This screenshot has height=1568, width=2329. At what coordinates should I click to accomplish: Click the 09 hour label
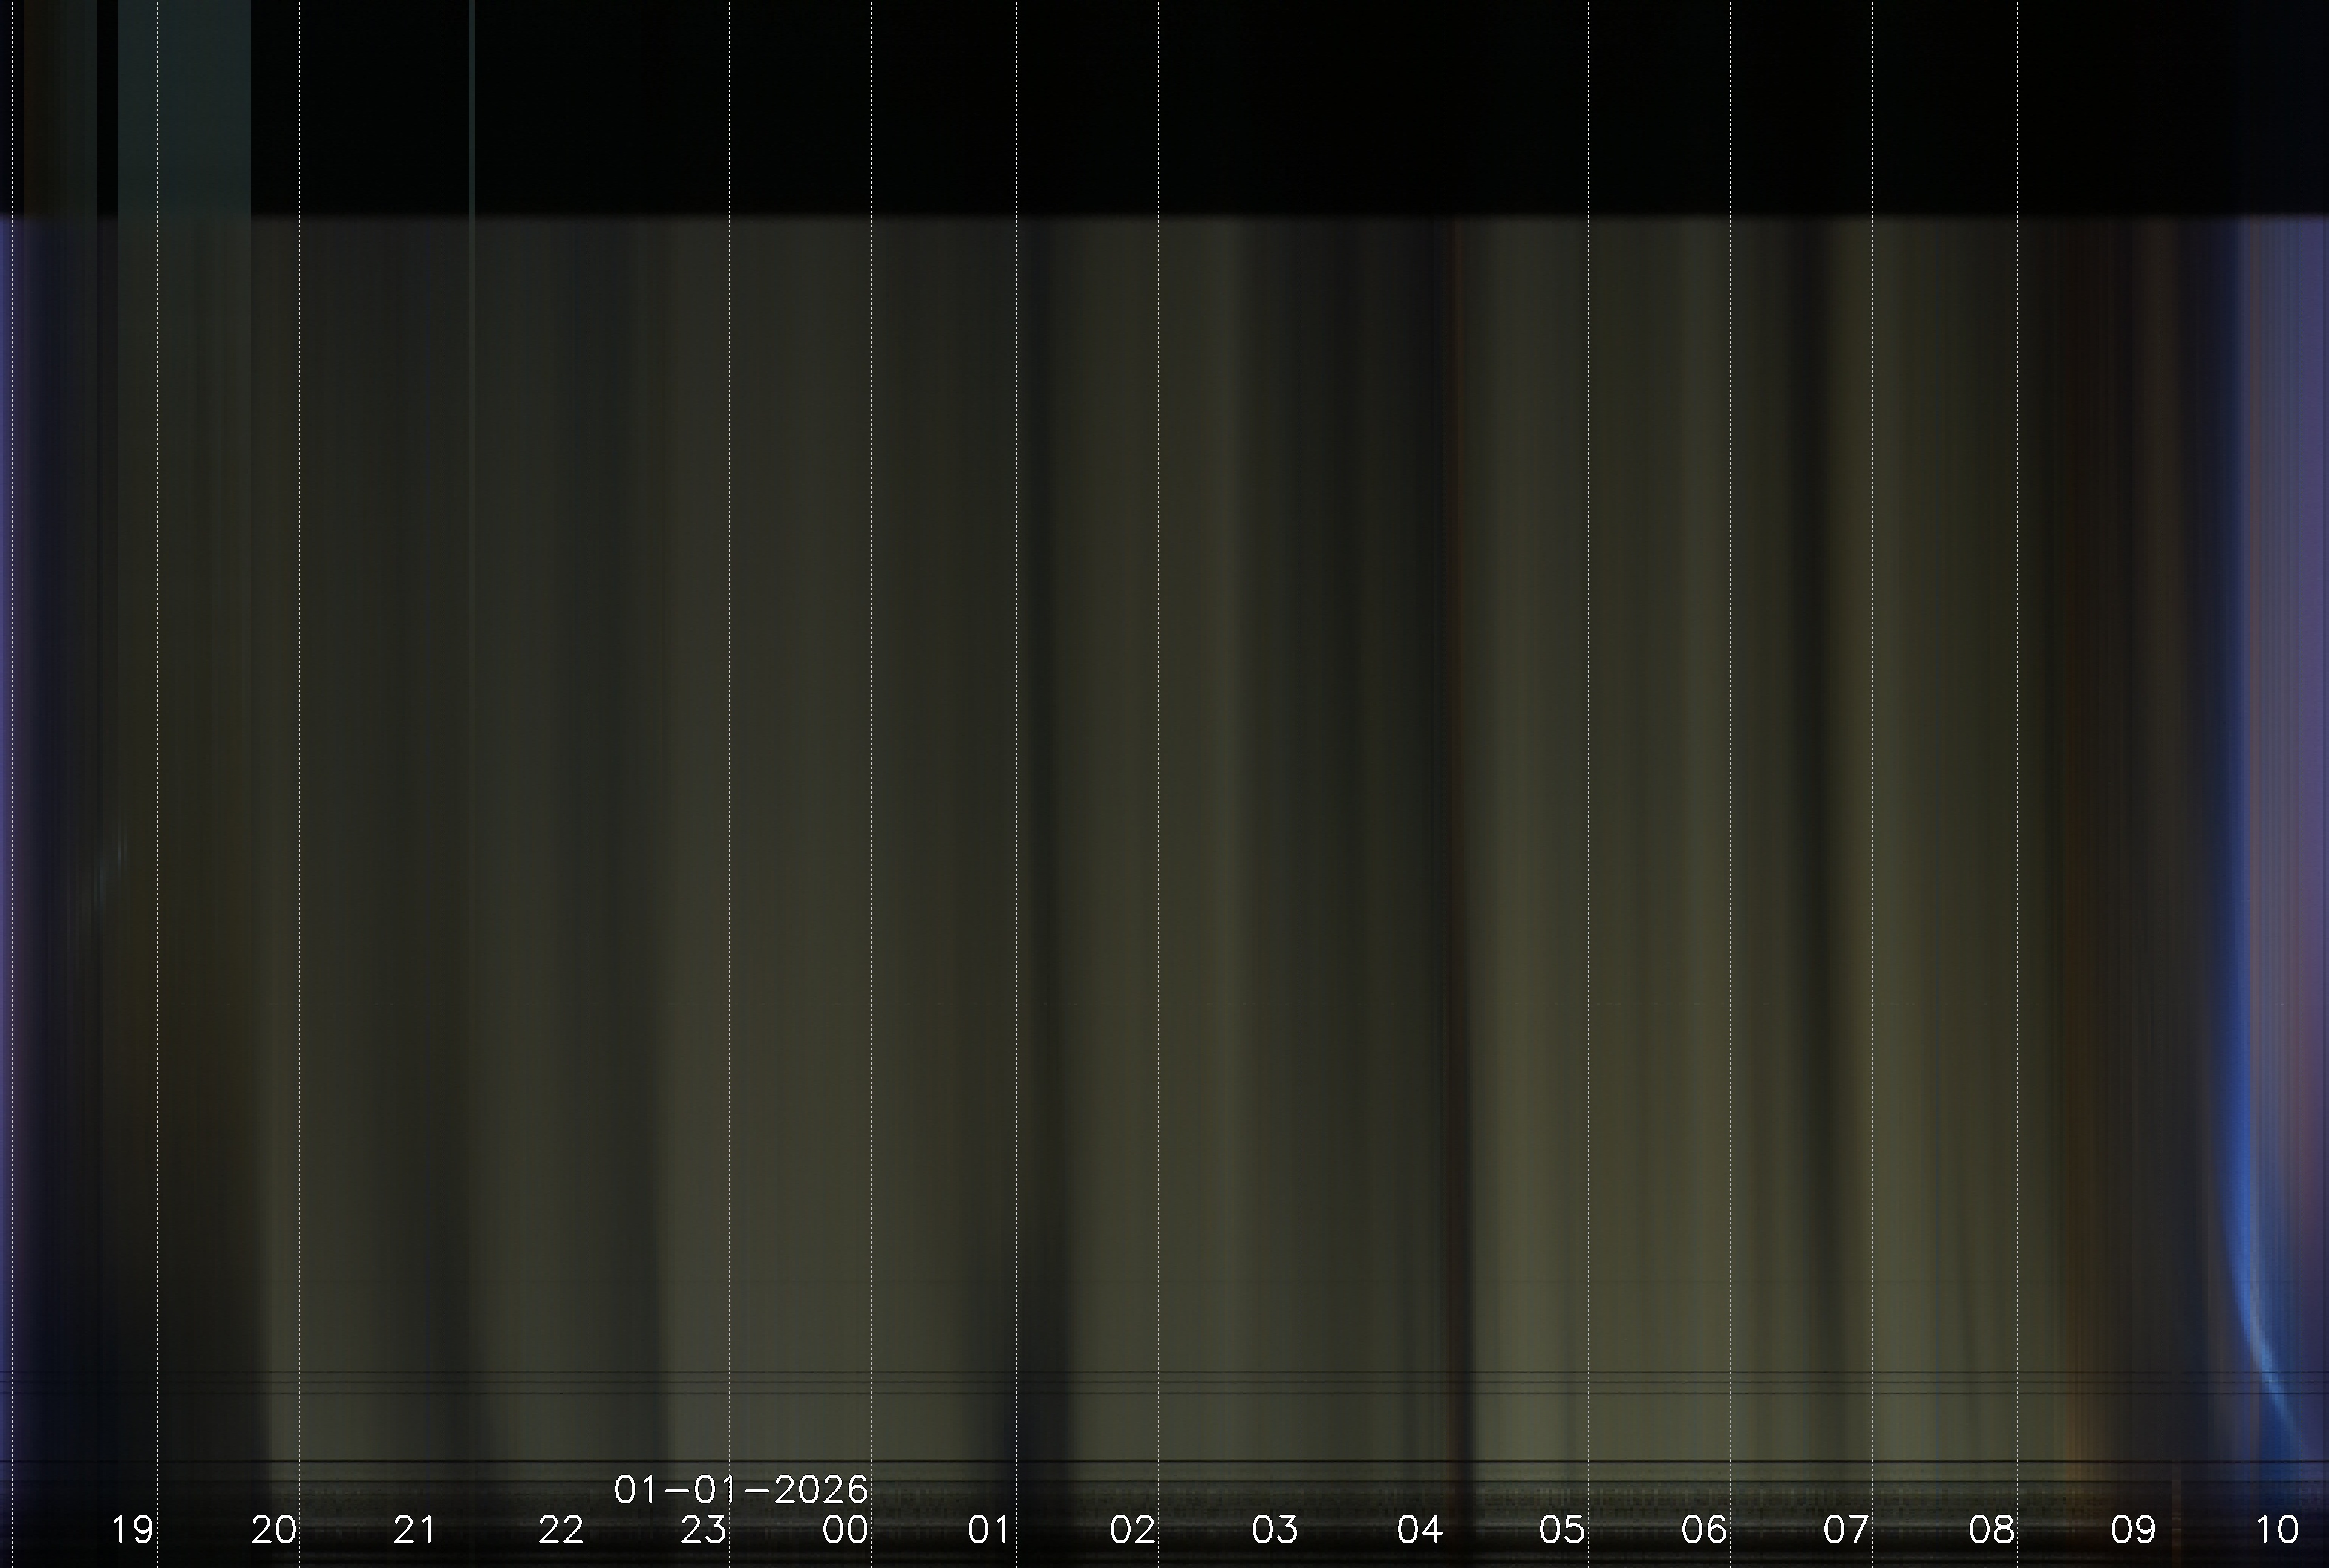[2133, 1529]
